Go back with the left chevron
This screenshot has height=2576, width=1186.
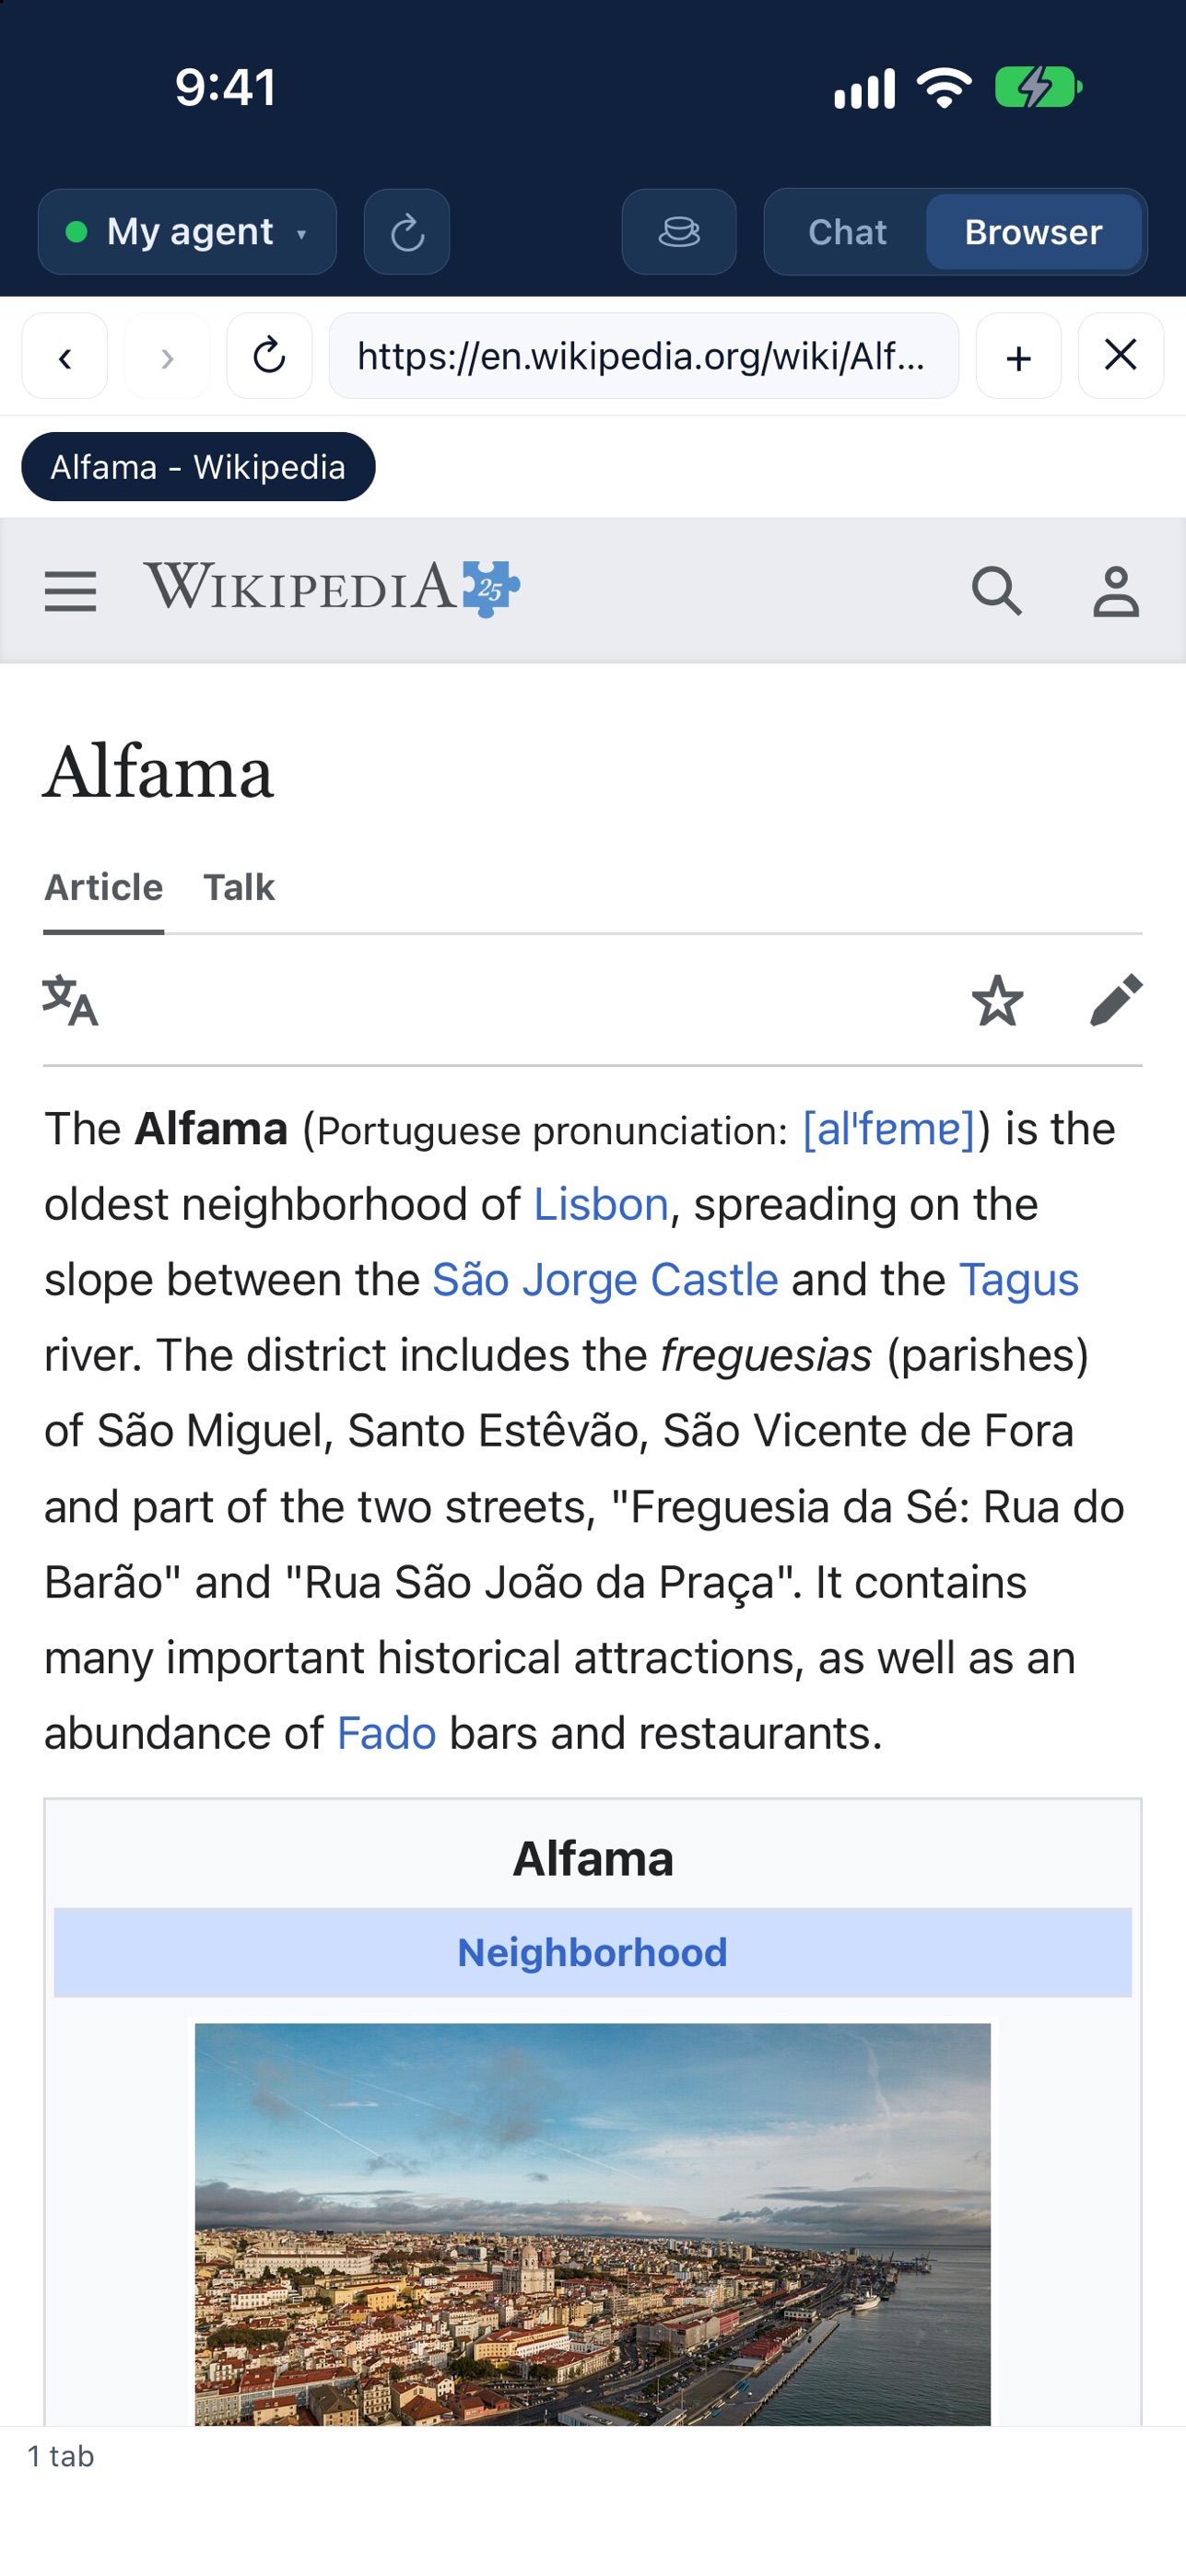pos(65,356)
